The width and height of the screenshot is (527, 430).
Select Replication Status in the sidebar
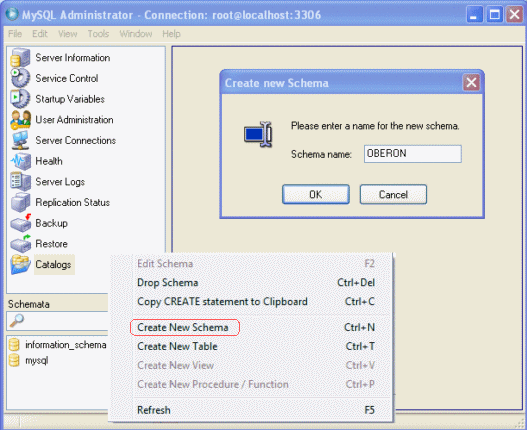coord(73,202)
